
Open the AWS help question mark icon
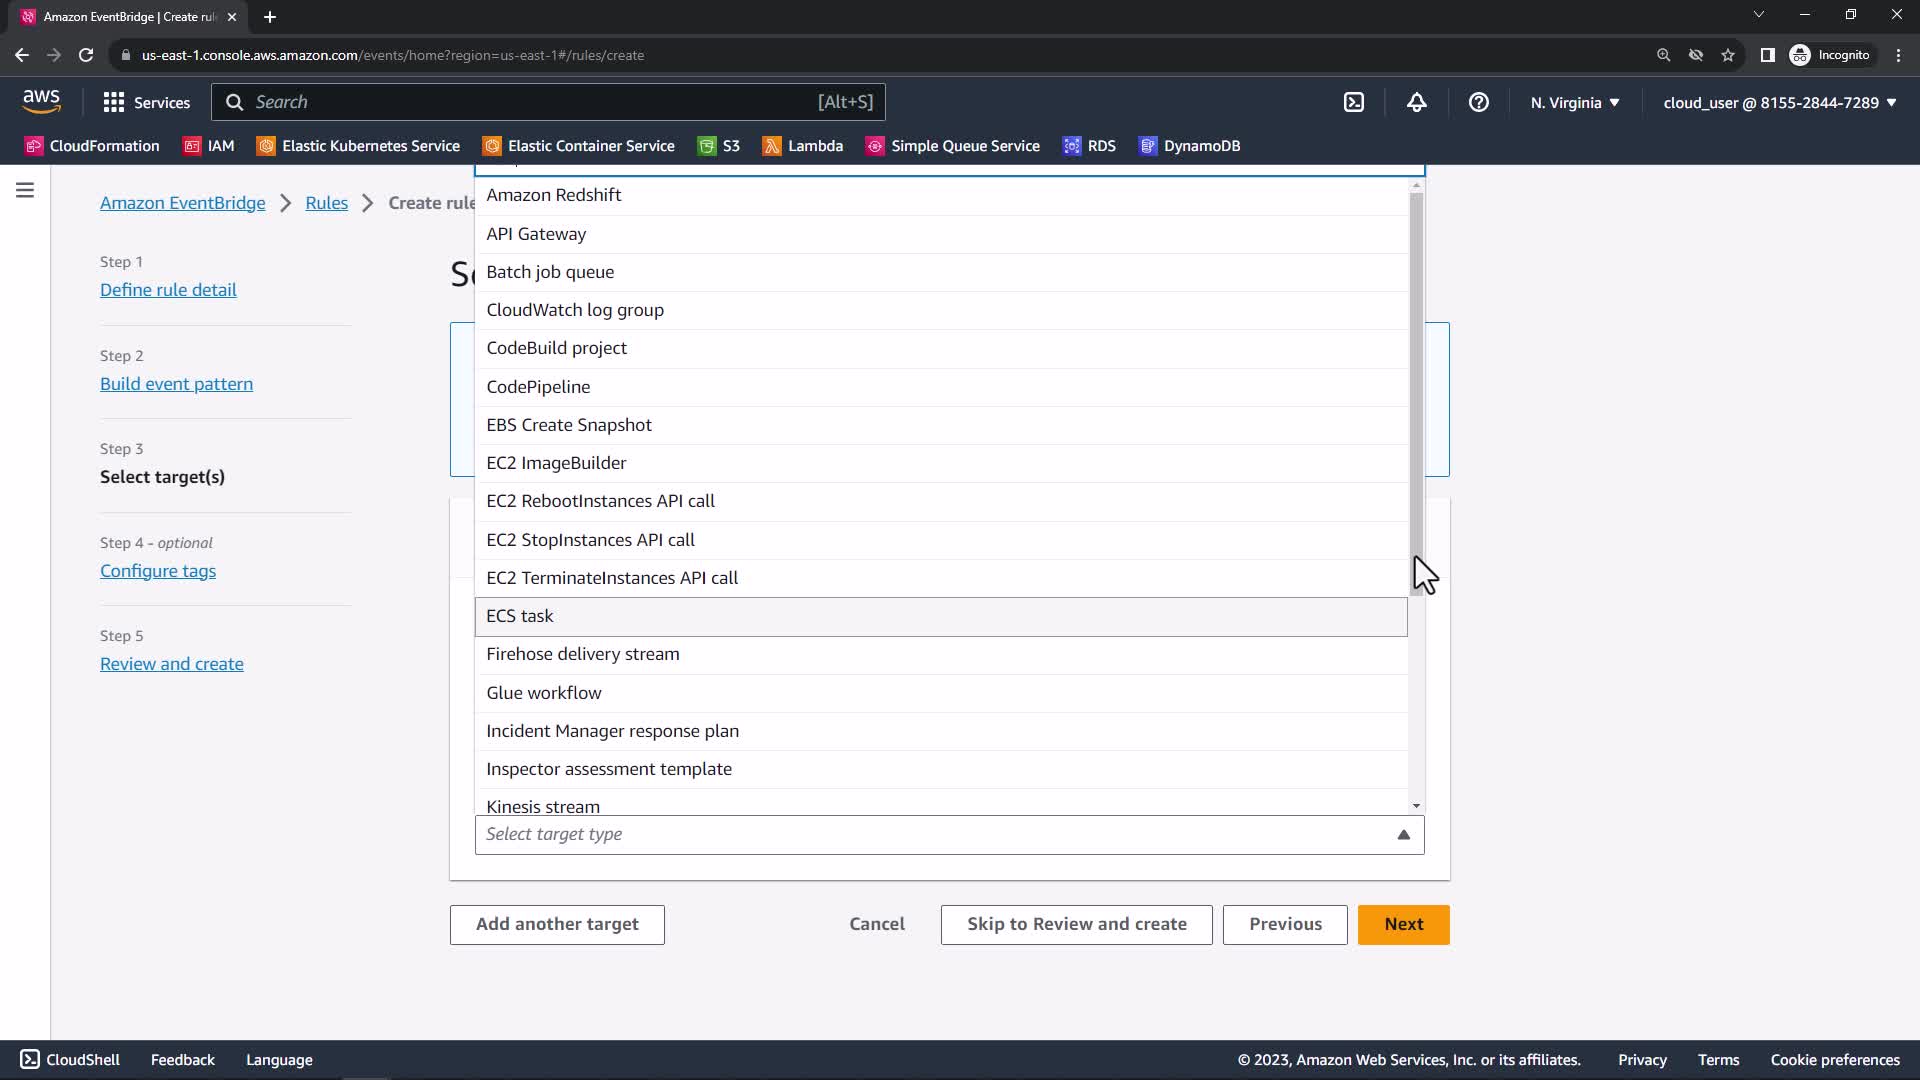pyautogui.click(x=1478, y=102)
